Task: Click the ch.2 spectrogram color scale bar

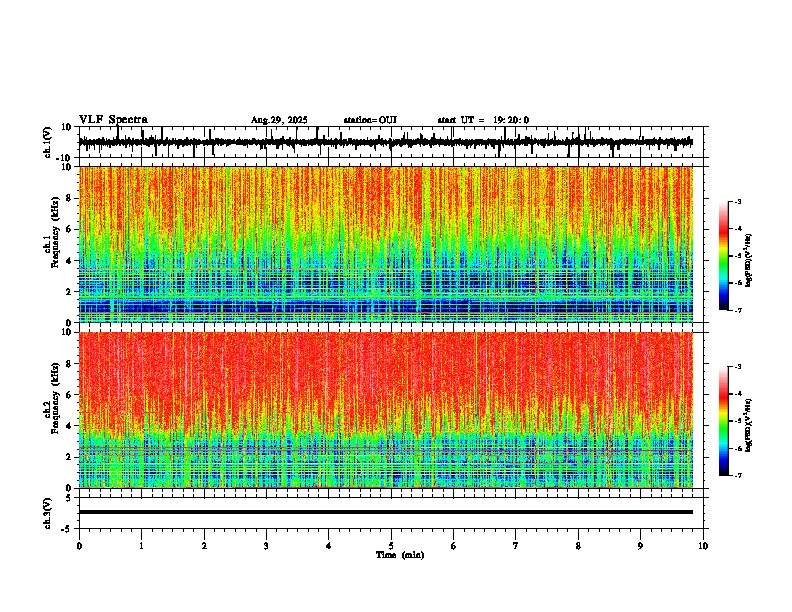Action: pos(723,421)
